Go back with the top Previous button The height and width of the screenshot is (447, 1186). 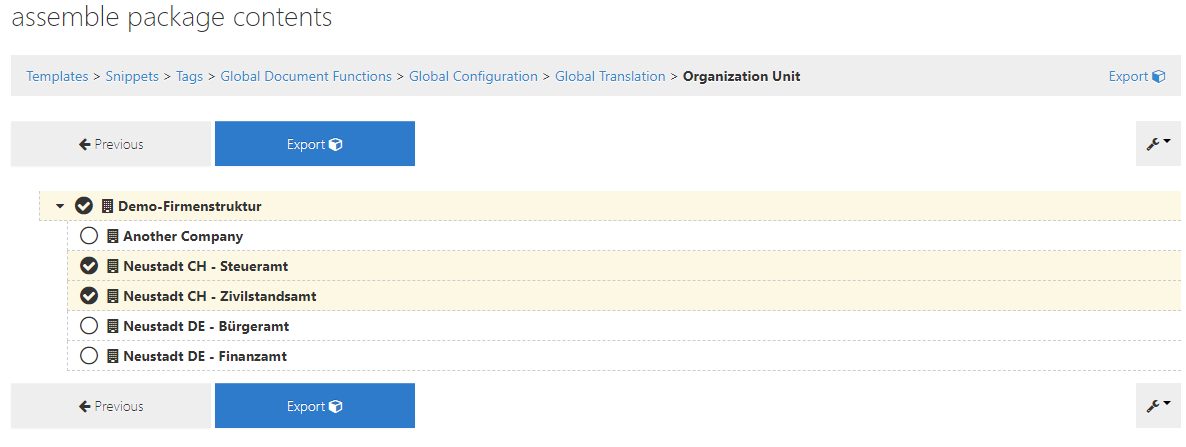[110, 144]
